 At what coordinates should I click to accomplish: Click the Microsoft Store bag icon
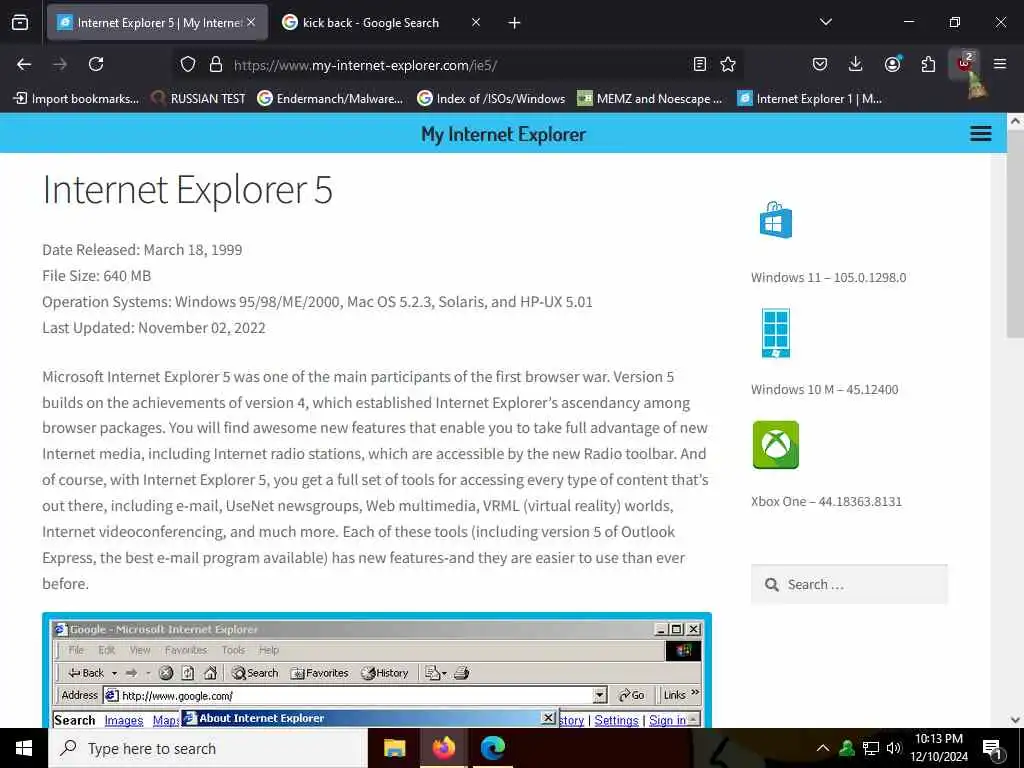pyautogui.click(x=776, y=220)
